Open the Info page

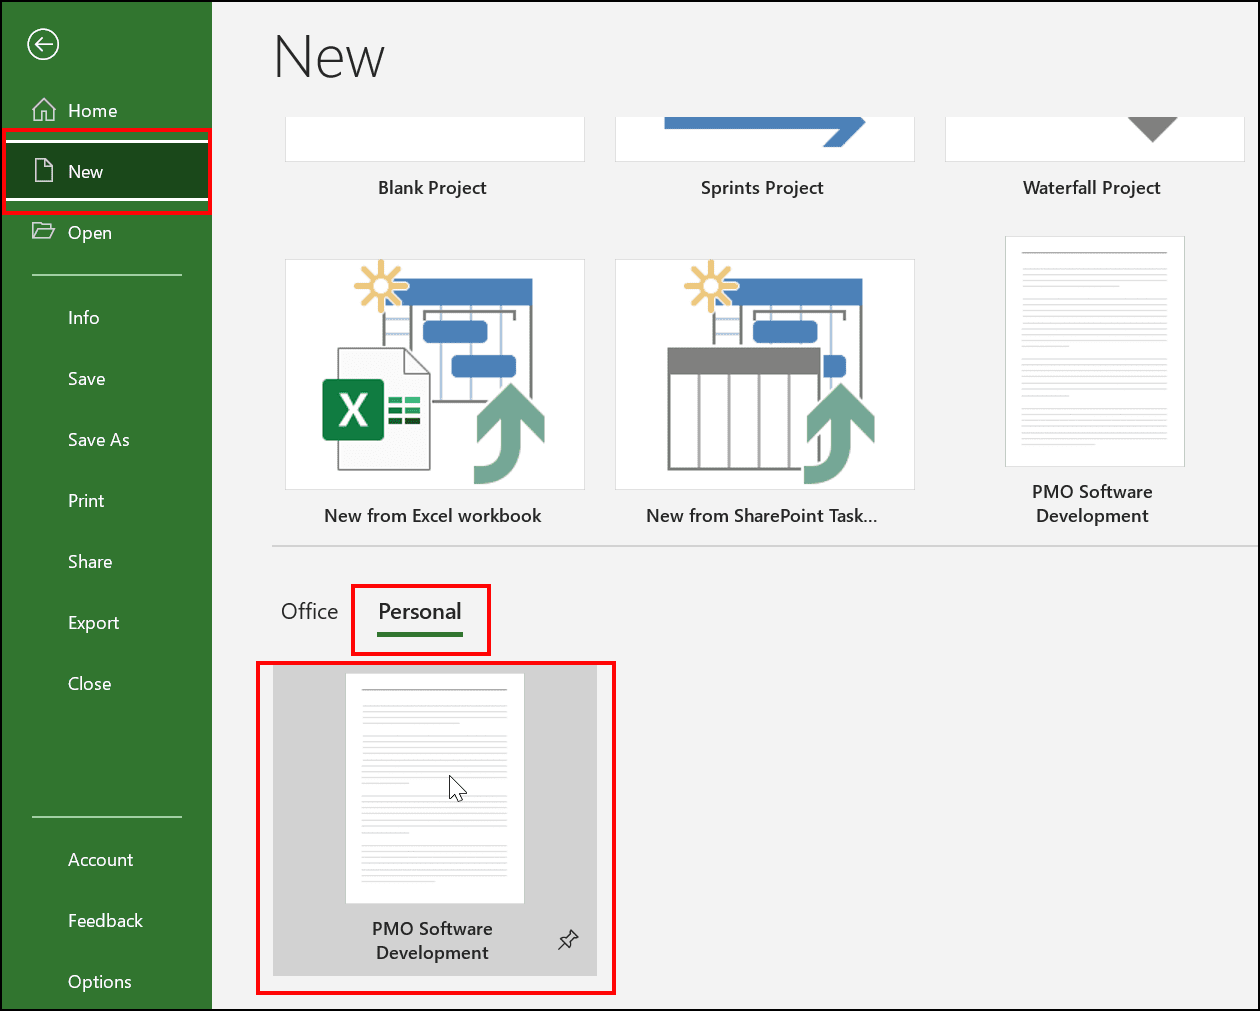tap(84, 318)
